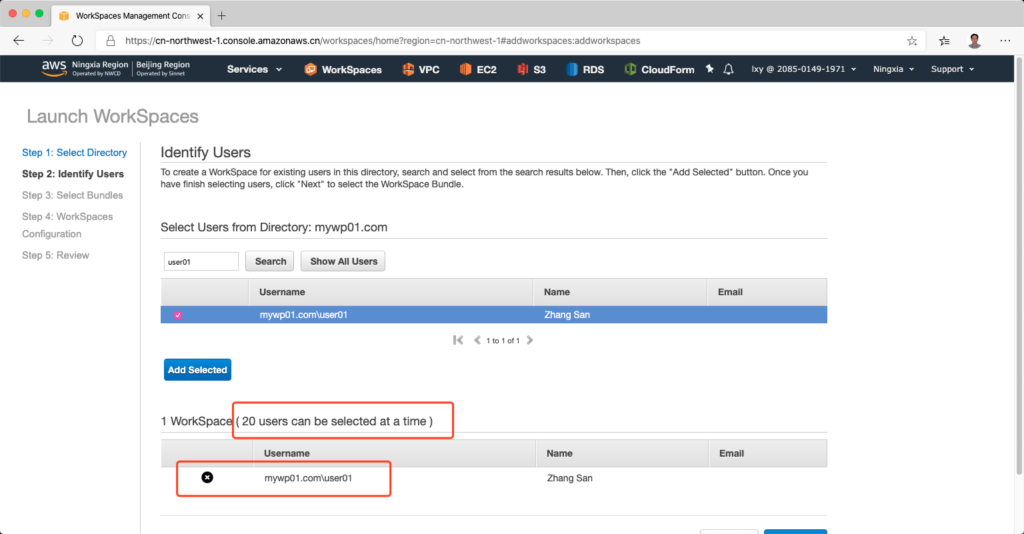Open the RDS service shortcut
Screen dimensions: 1024x534
click(x=585, y=70)
